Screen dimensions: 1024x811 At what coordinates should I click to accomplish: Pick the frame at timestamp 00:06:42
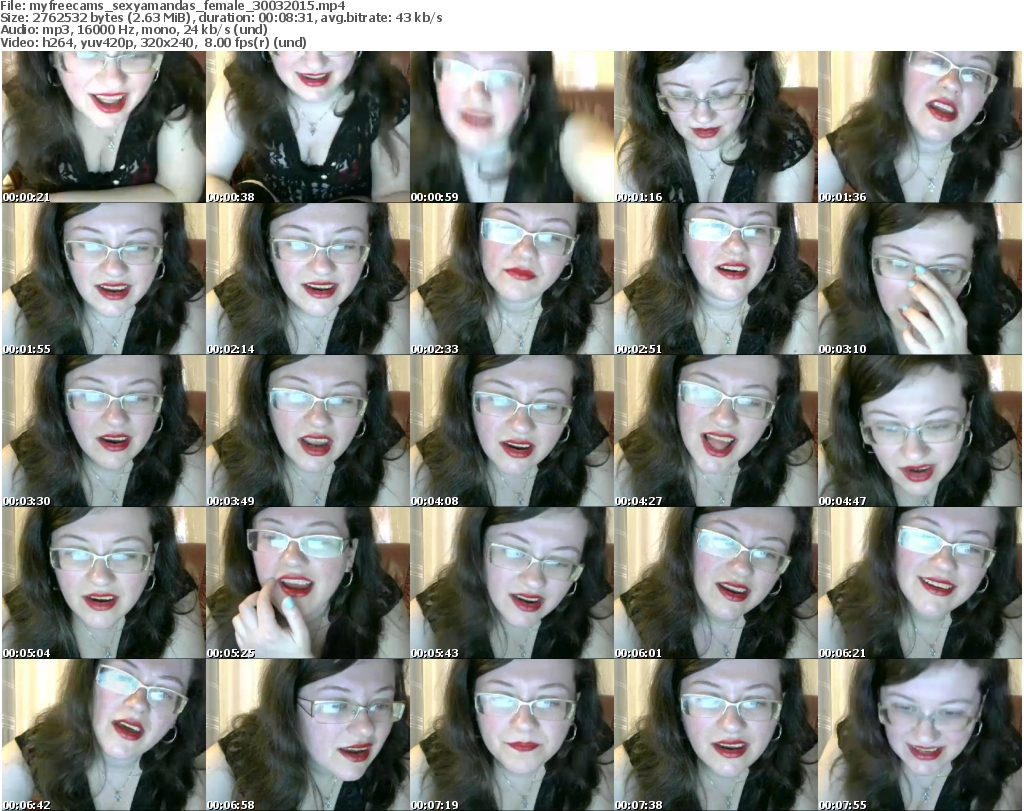tap(104, 735)
